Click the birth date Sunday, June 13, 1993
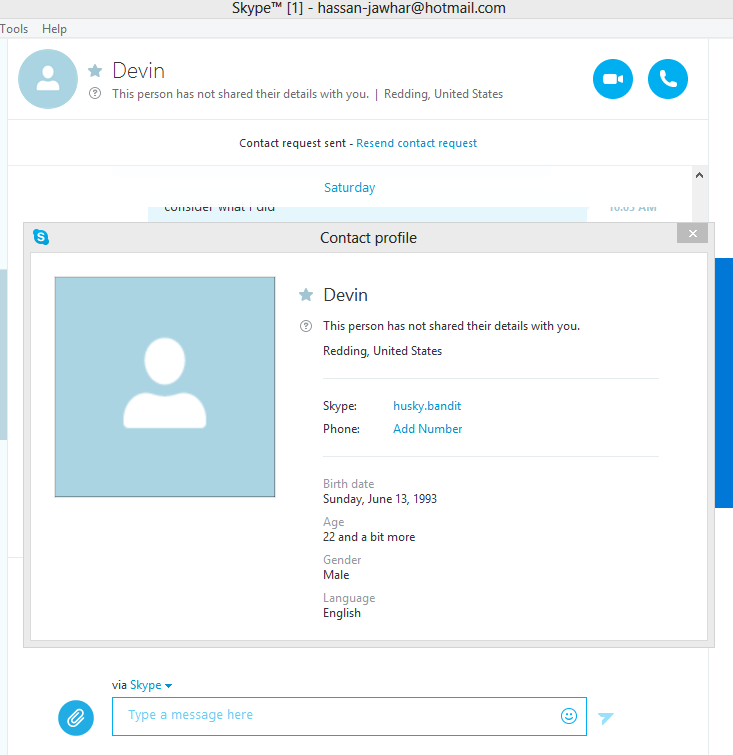Image resolution: width=733 pixels, height=755 pixels. (x=380, y=499)
